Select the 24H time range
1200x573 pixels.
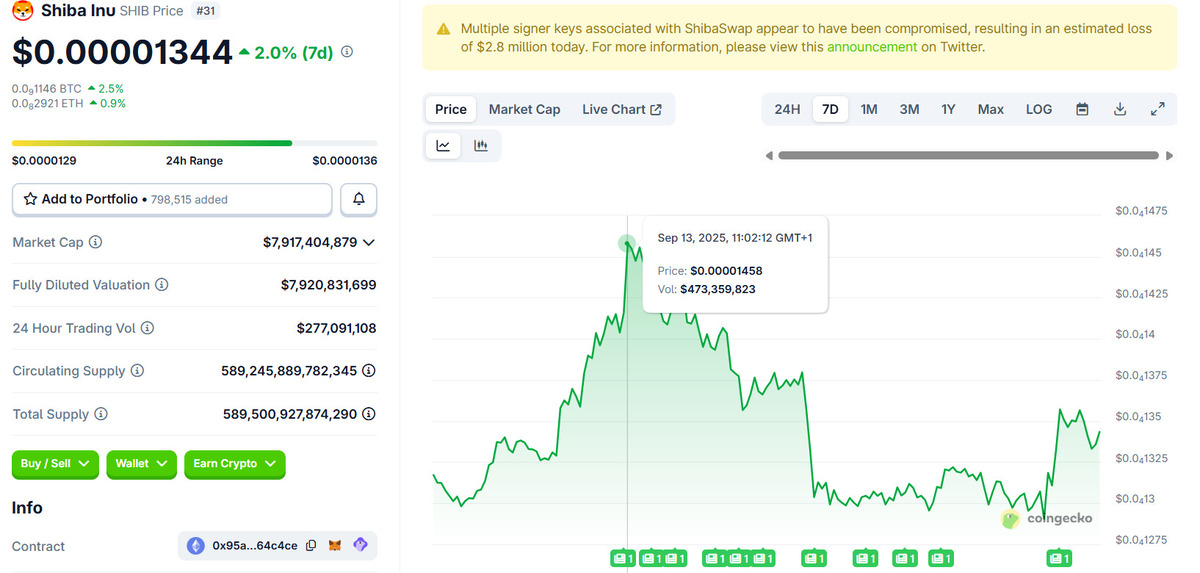pos(787,109)
